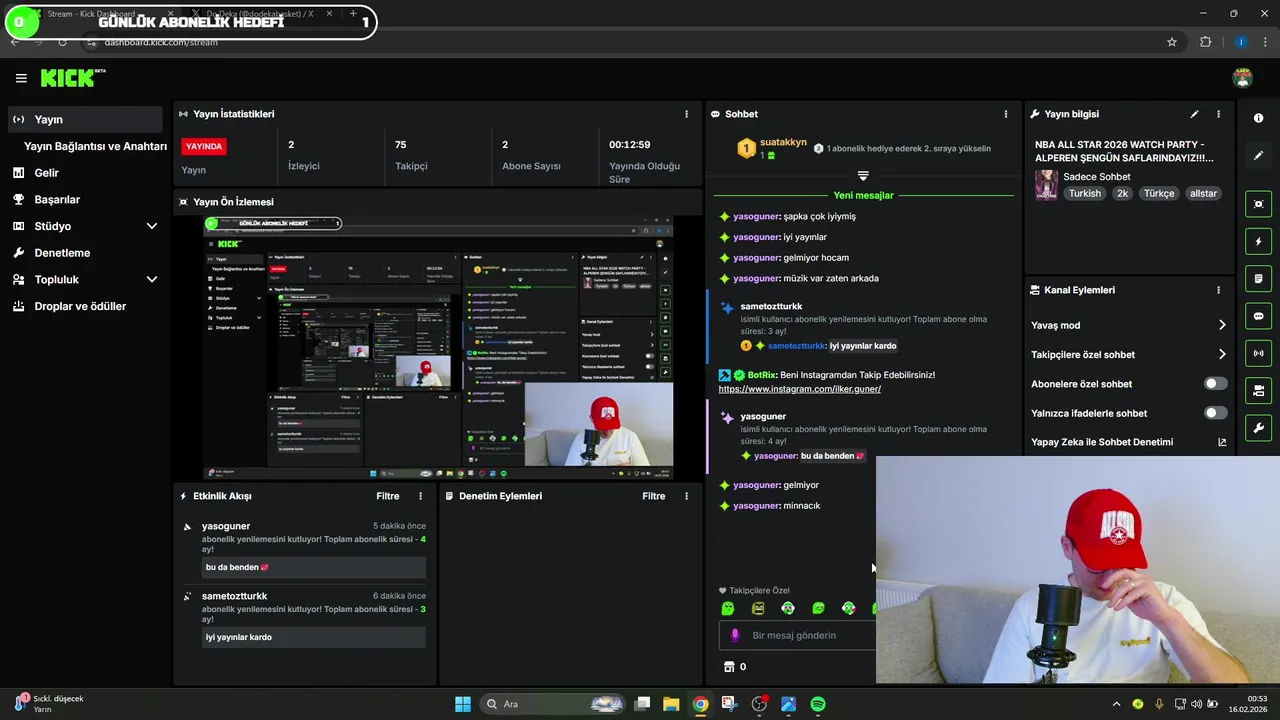Toggle the wrench icon in right sidebar
This screenshot has width=1280, height=720.
pyautogui.click(x=1258, y=428)
